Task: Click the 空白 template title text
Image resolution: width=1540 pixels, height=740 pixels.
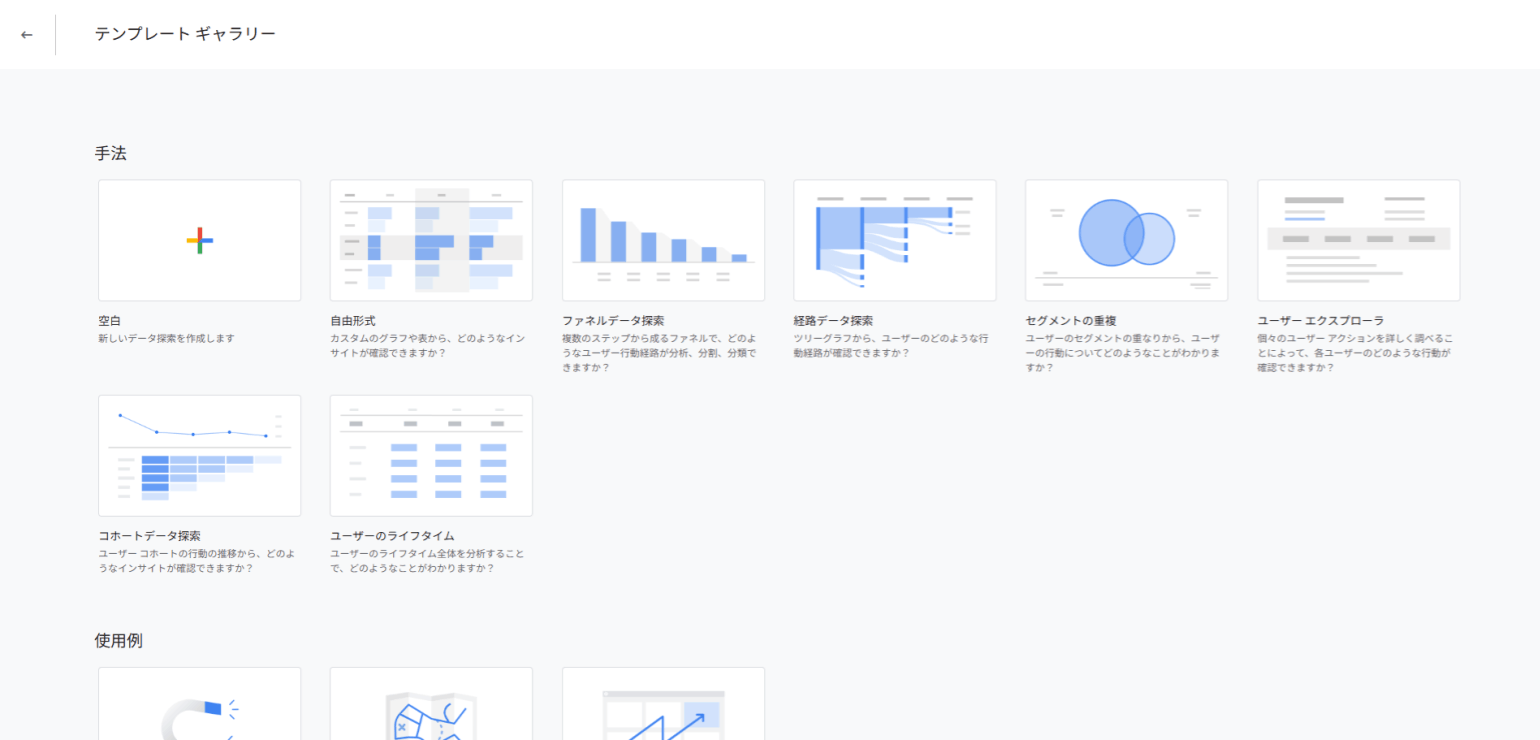Action: coord(109,321)
